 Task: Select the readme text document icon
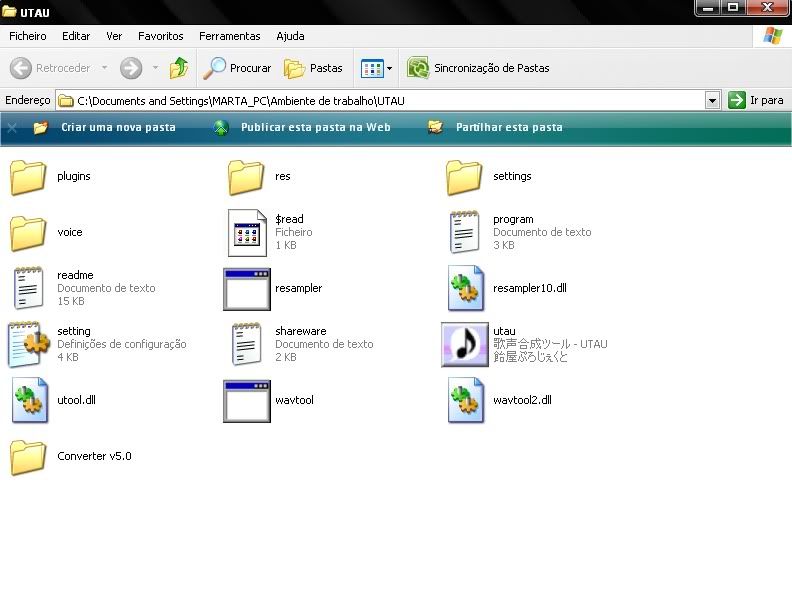pos(28,287)
